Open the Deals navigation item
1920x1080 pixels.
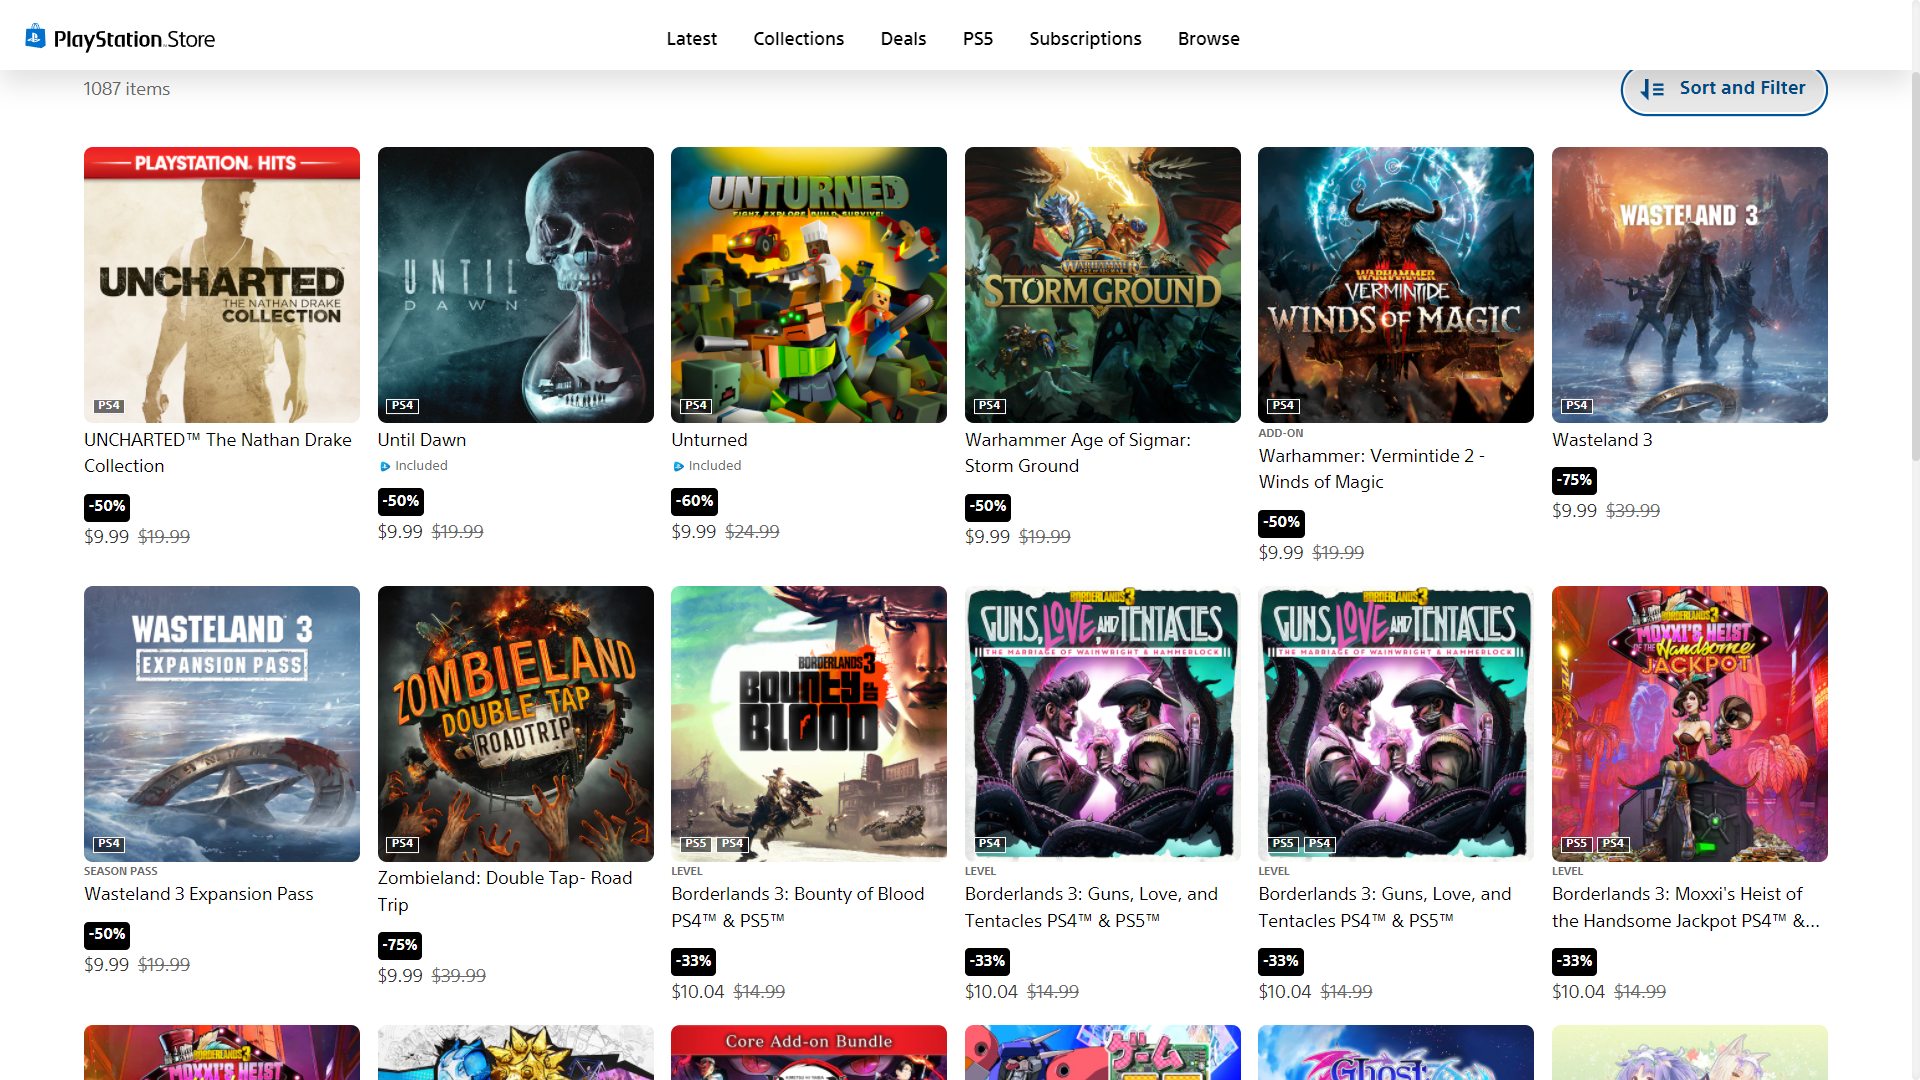(x=903, y=38)
